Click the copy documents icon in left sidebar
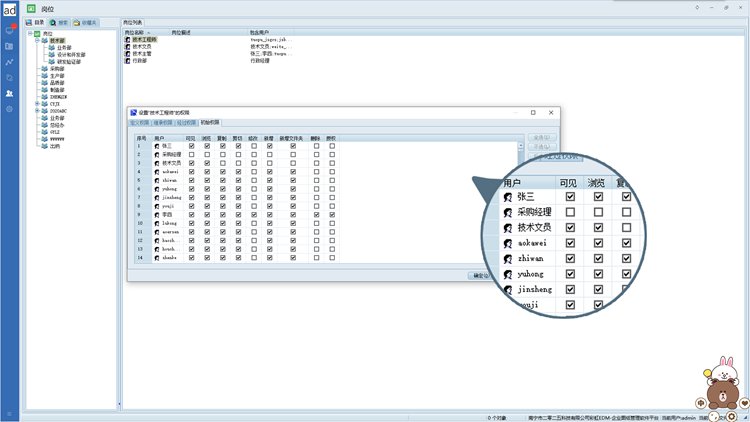The width and height of the screenshot is (750, 422). click(9, 77)
